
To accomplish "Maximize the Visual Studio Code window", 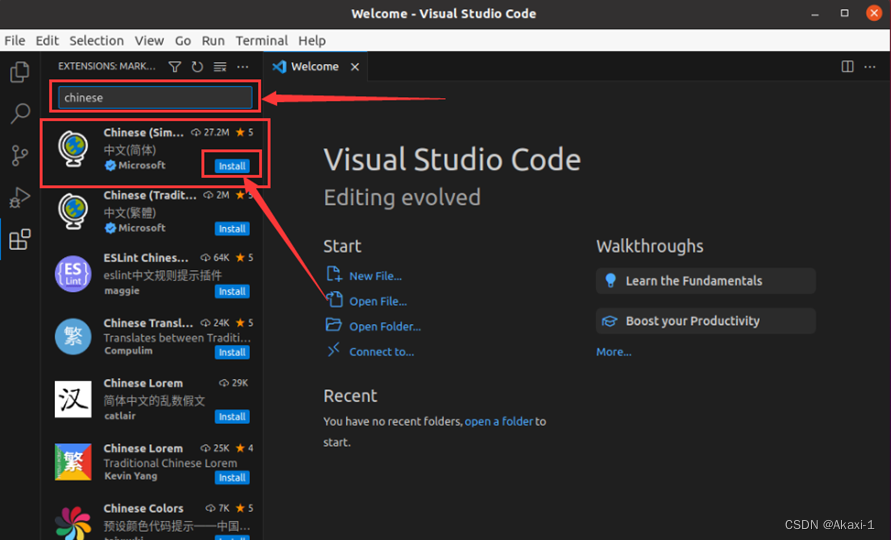I will (844, 13).
